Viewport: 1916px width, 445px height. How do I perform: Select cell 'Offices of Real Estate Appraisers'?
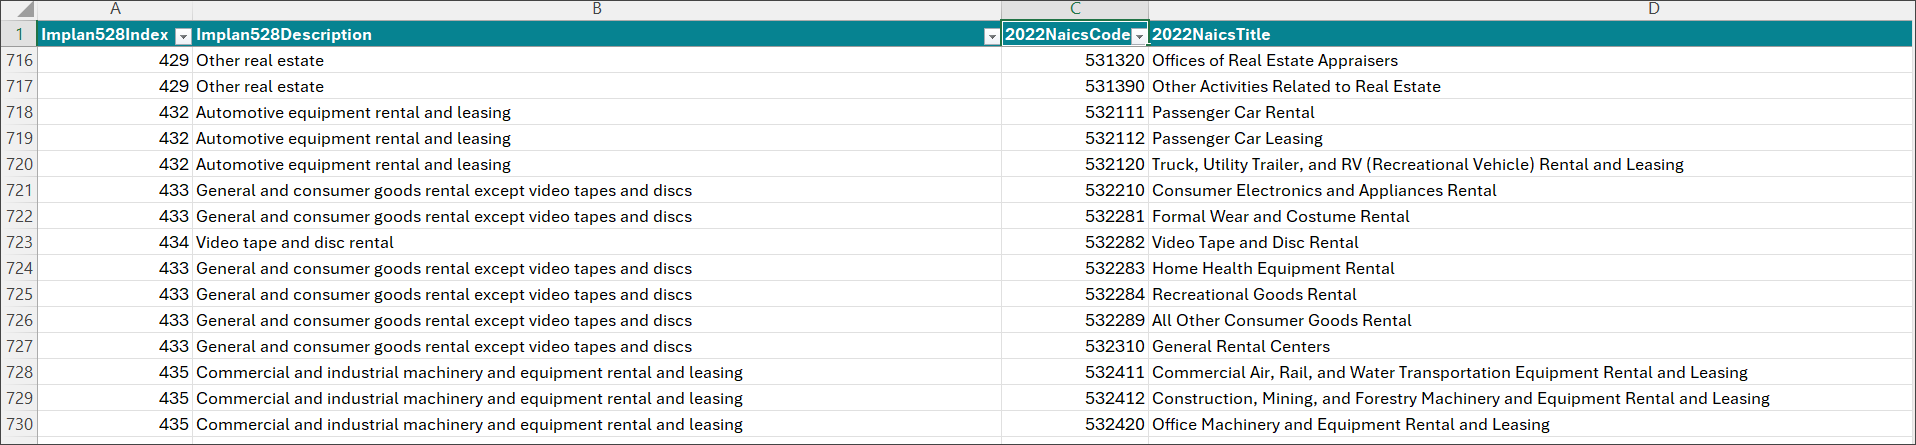pos(1530,60)
